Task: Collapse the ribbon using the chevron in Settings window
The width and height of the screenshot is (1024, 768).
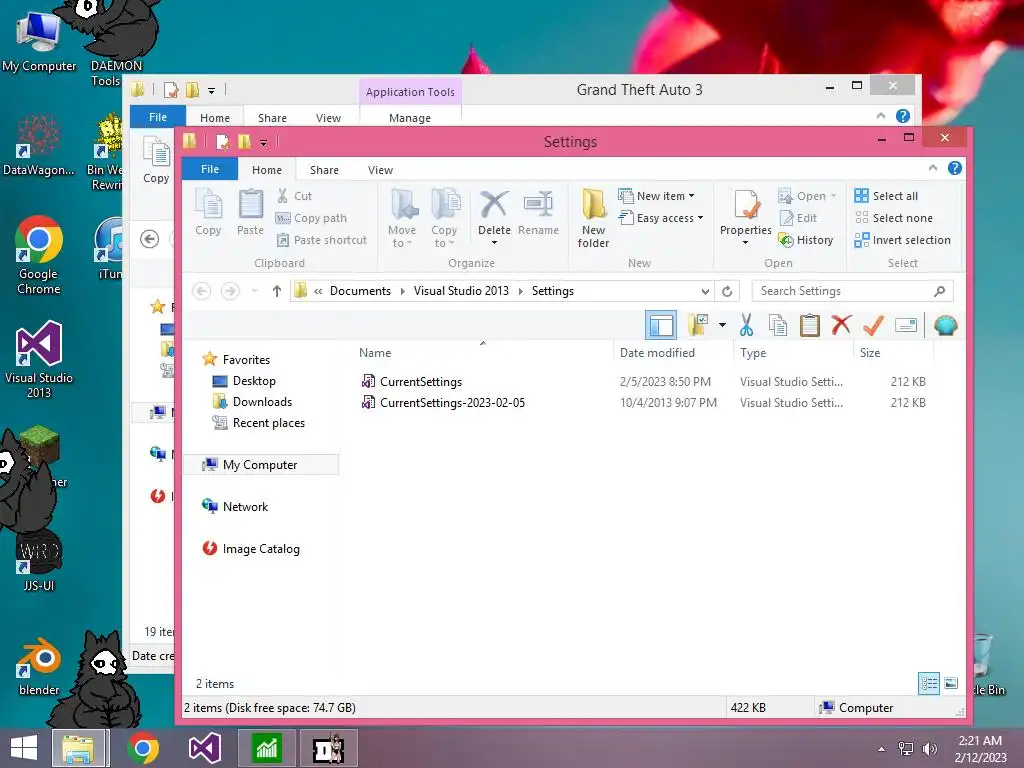Action: pos(933,168)
